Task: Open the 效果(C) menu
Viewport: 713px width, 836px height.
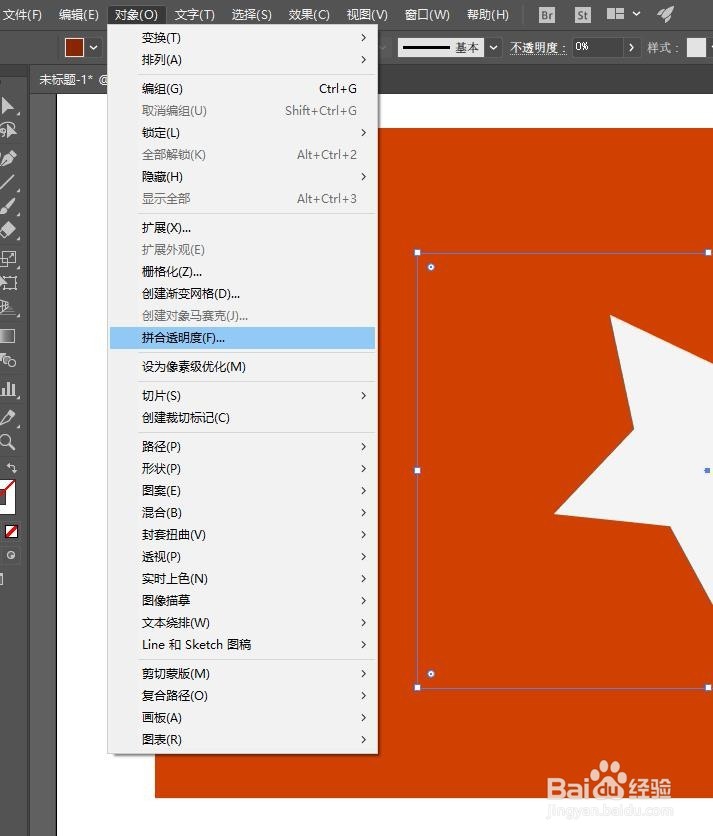Action: pos(309,14)
